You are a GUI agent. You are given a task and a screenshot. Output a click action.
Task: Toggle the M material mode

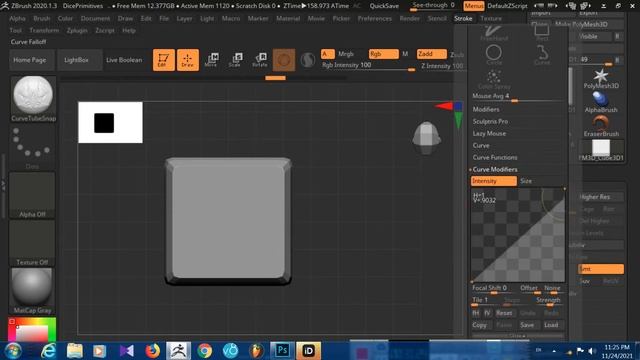tap(405, 54)
